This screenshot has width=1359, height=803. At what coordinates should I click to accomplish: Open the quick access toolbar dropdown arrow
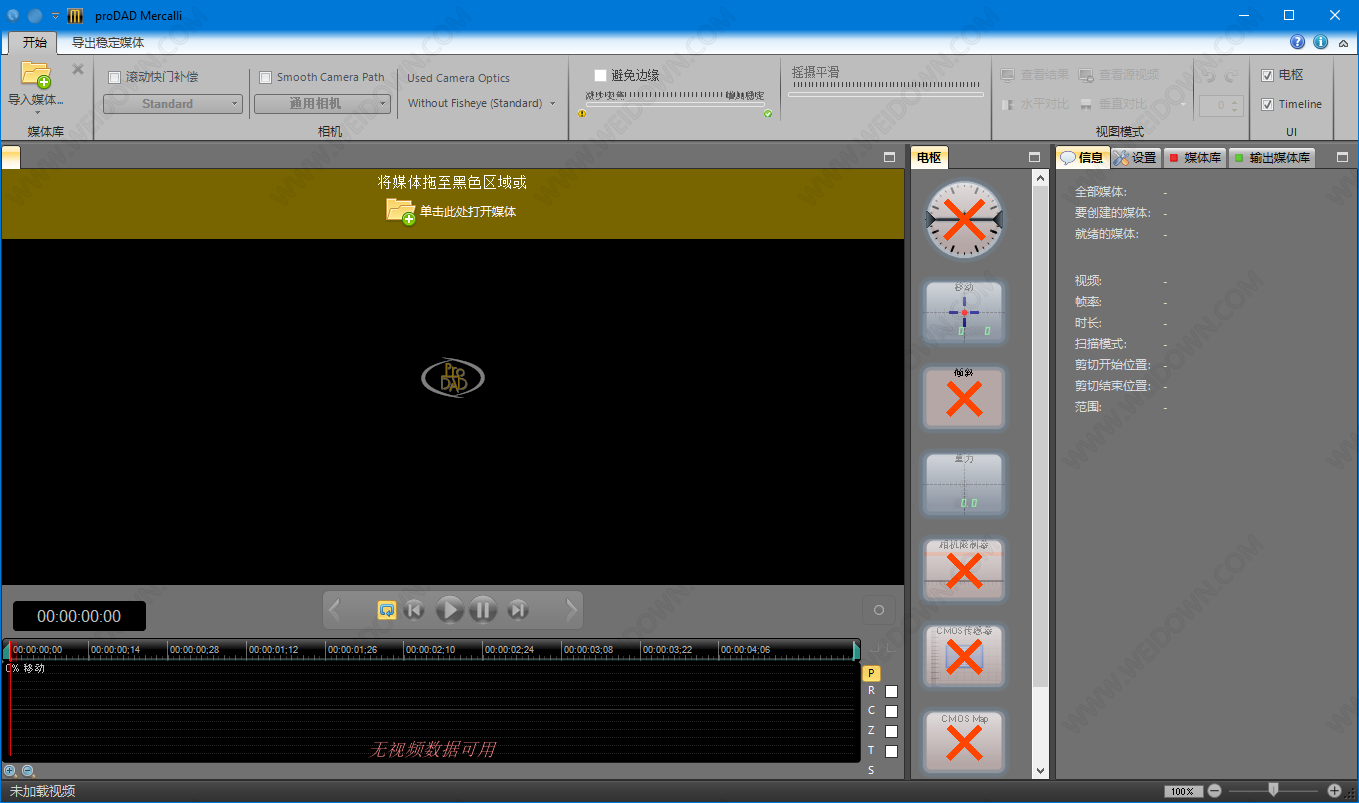pos(55,15)
